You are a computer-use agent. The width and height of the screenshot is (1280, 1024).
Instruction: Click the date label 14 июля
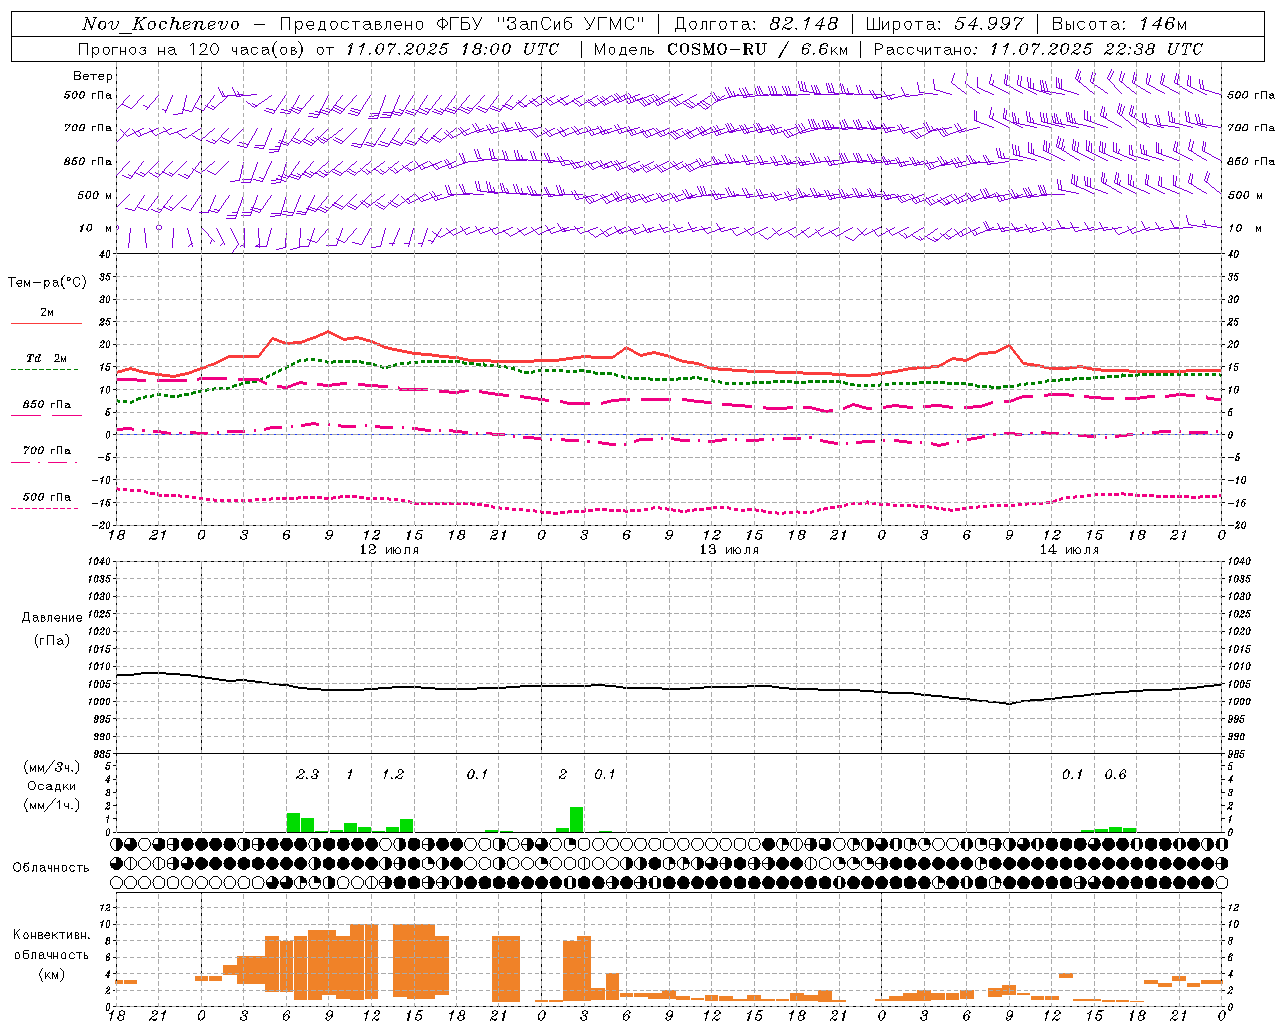click(x=1069, y=550)
